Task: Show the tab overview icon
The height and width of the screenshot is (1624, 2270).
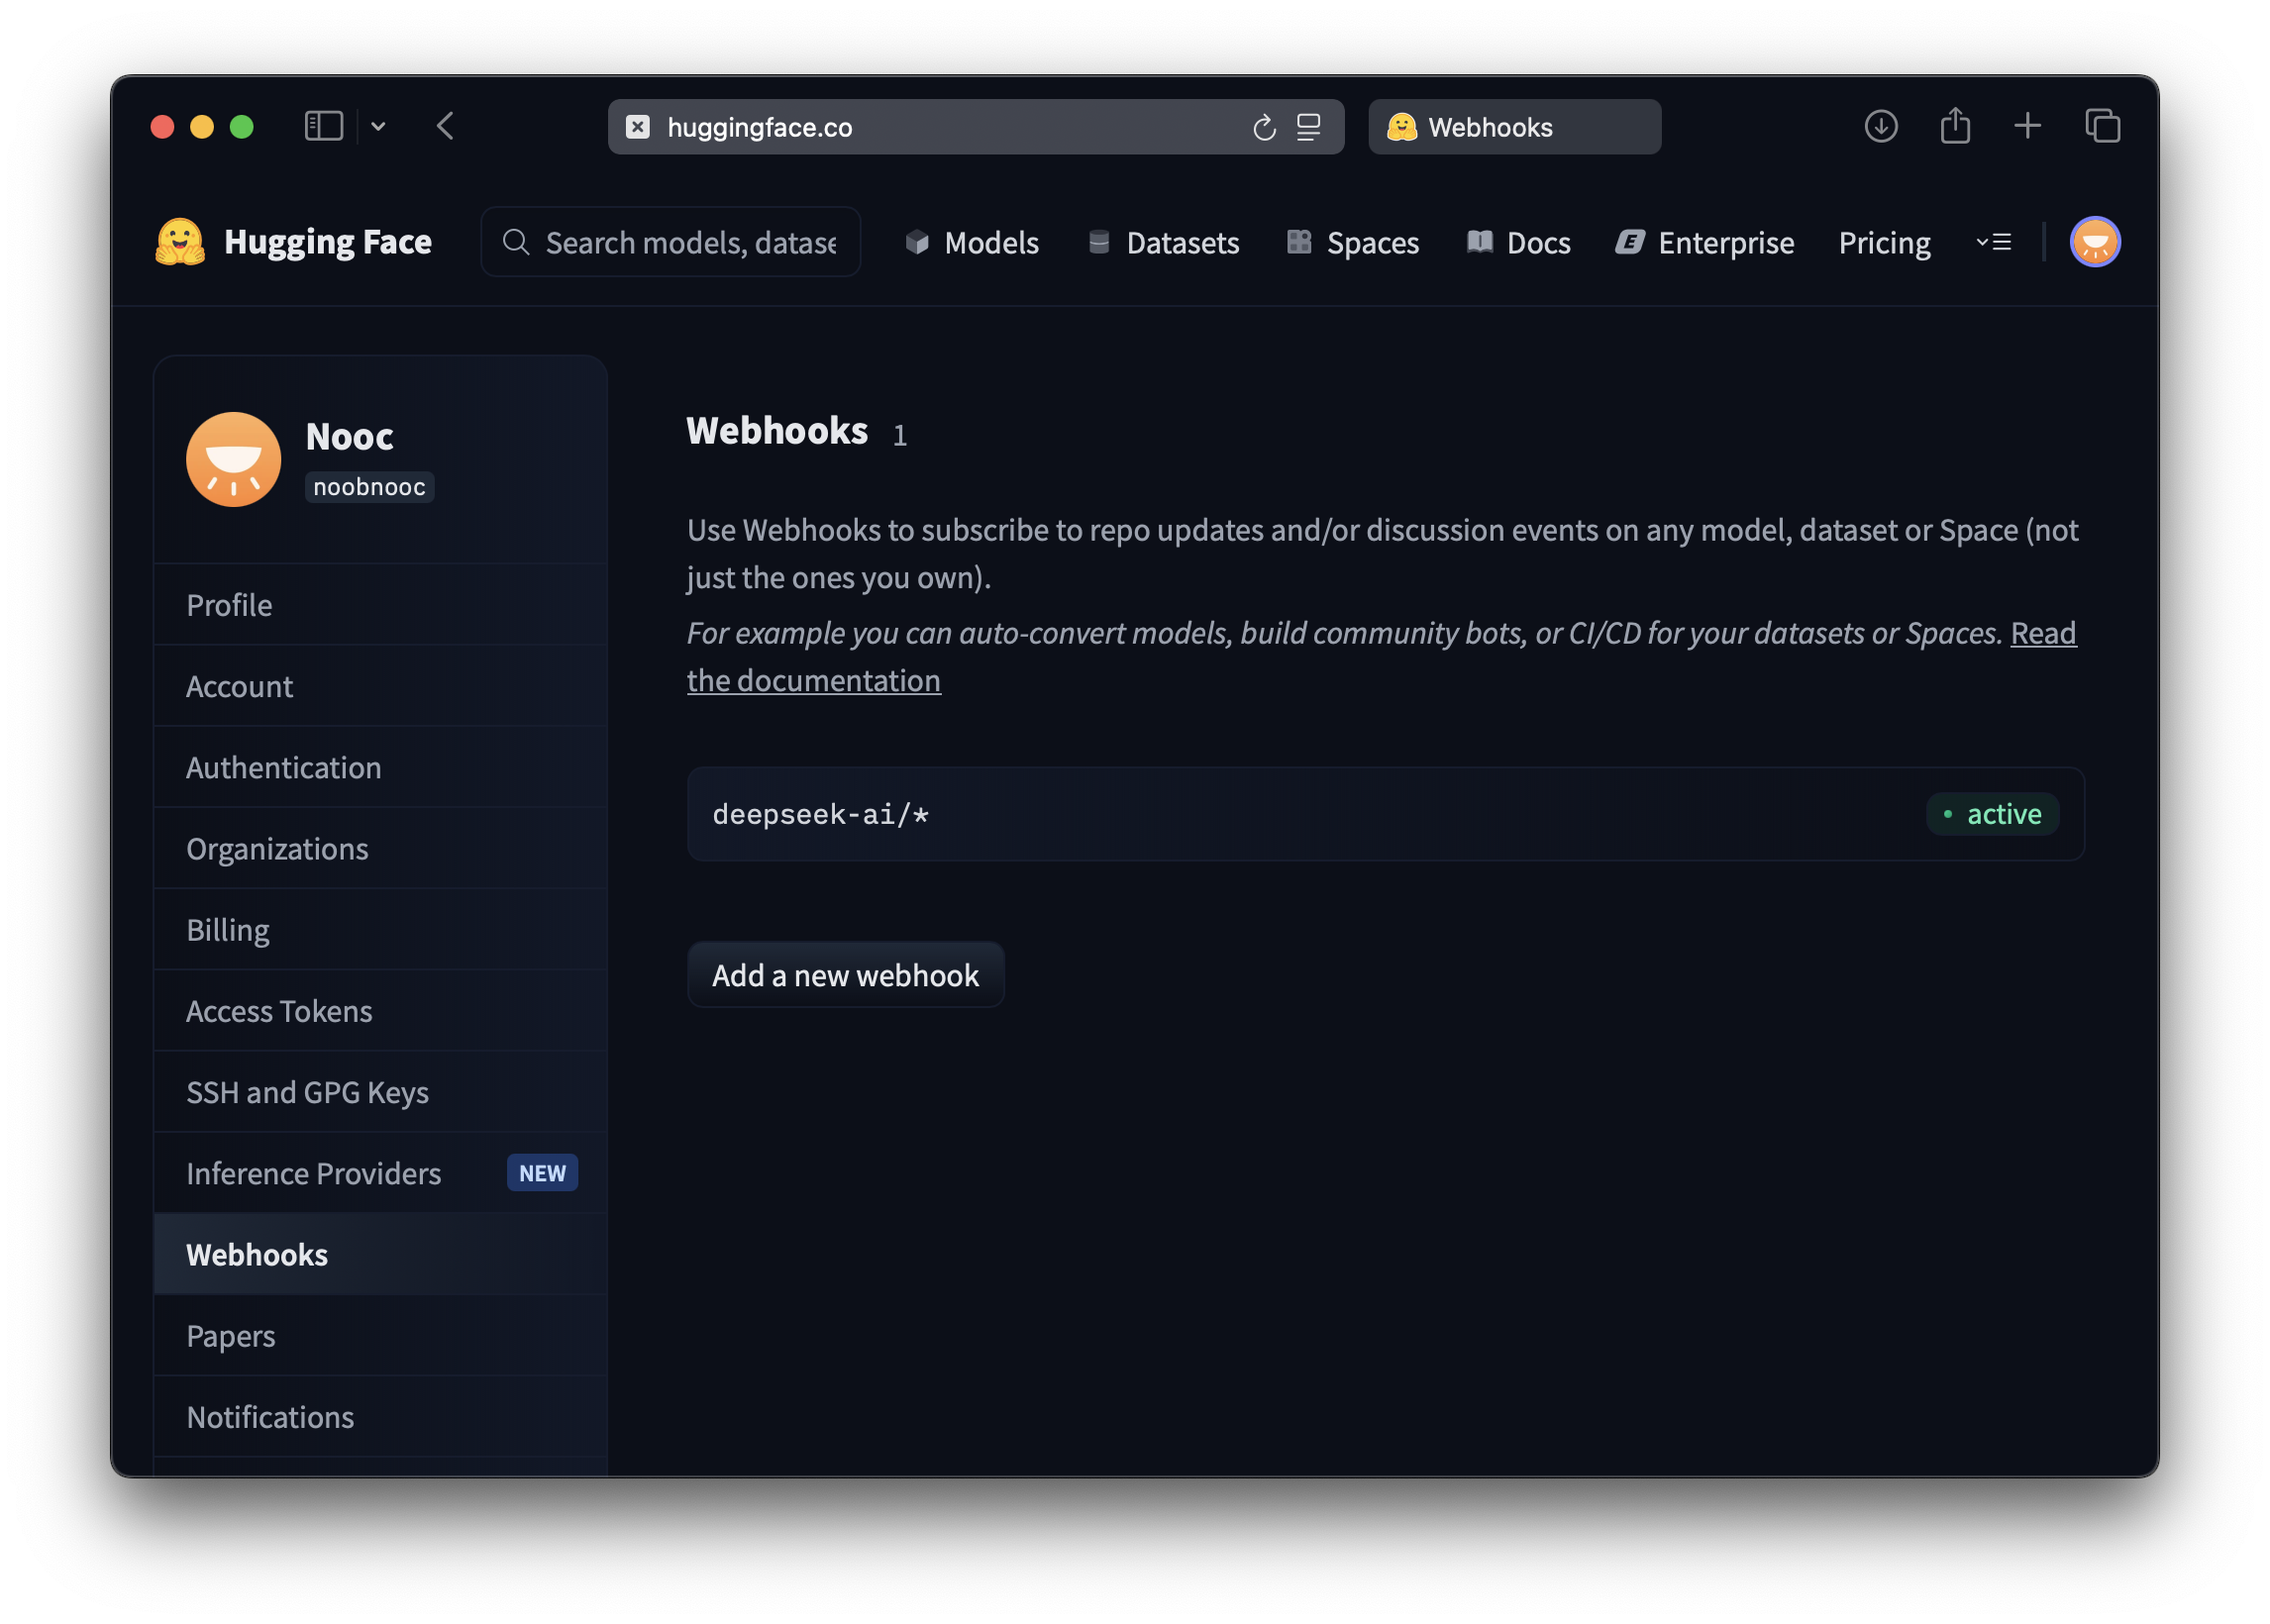Action: pyautogui.click(x=2102, y=126)
